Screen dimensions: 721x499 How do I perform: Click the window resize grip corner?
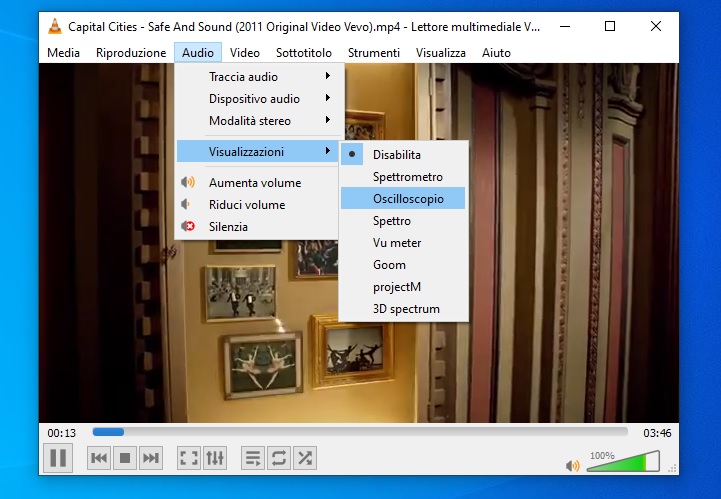(672, 468)
